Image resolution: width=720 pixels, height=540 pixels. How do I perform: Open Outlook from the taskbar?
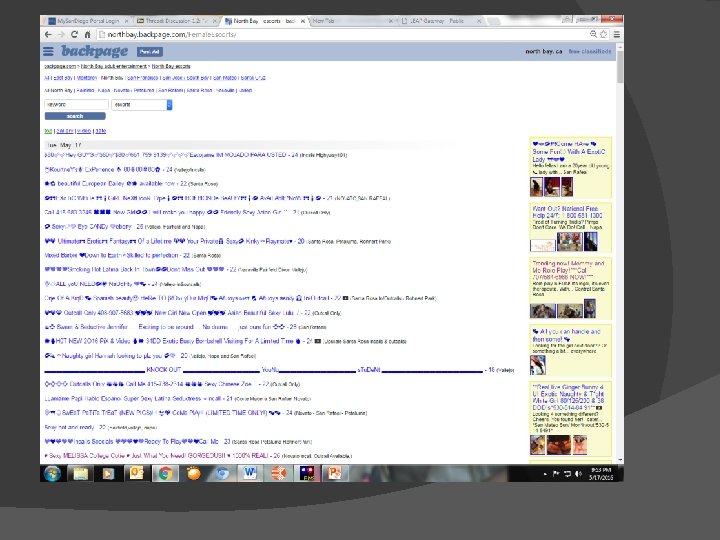click(x=137, y=473)
